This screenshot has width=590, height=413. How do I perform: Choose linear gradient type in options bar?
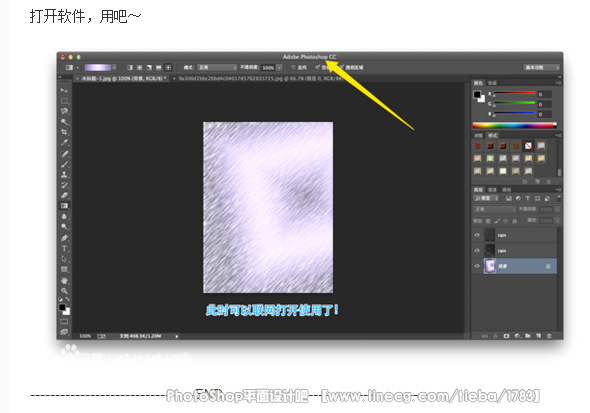(x=130, y=67)
